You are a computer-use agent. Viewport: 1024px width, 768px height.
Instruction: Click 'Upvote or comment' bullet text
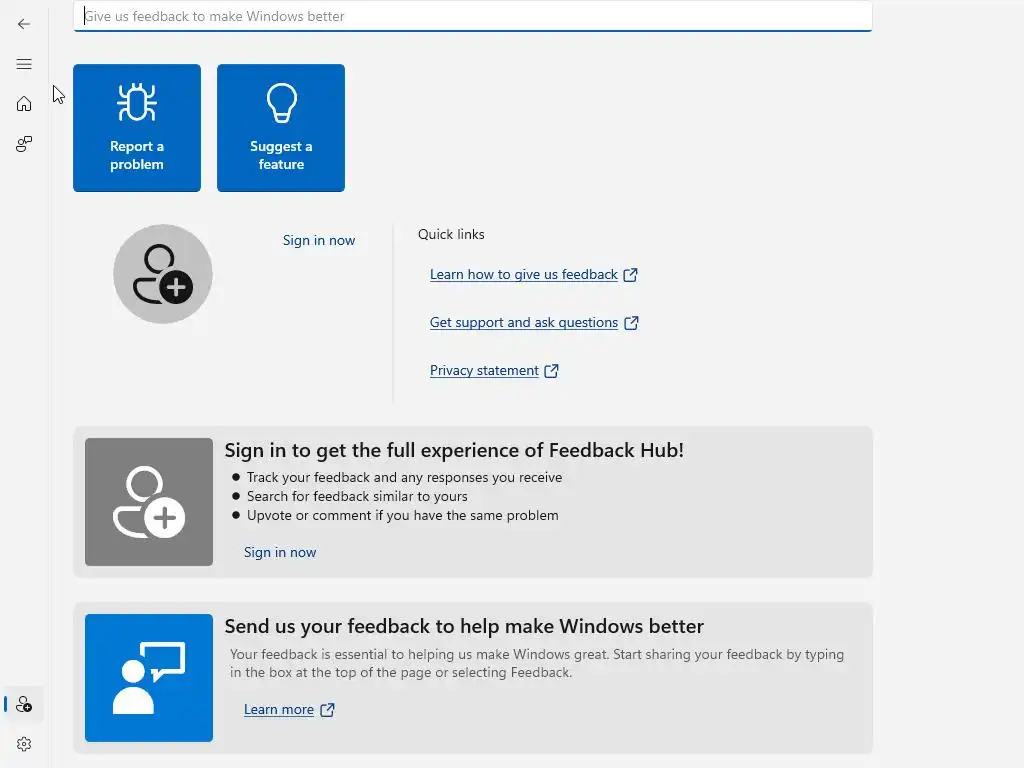402,515
